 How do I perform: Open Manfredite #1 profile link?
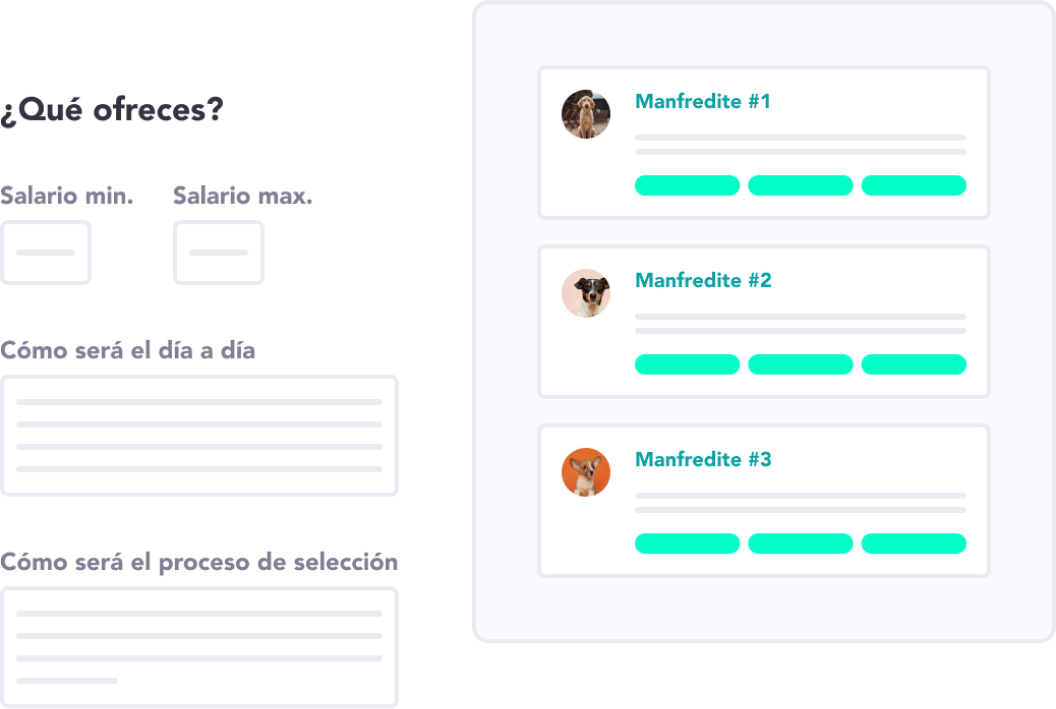(x=702, y=101)
